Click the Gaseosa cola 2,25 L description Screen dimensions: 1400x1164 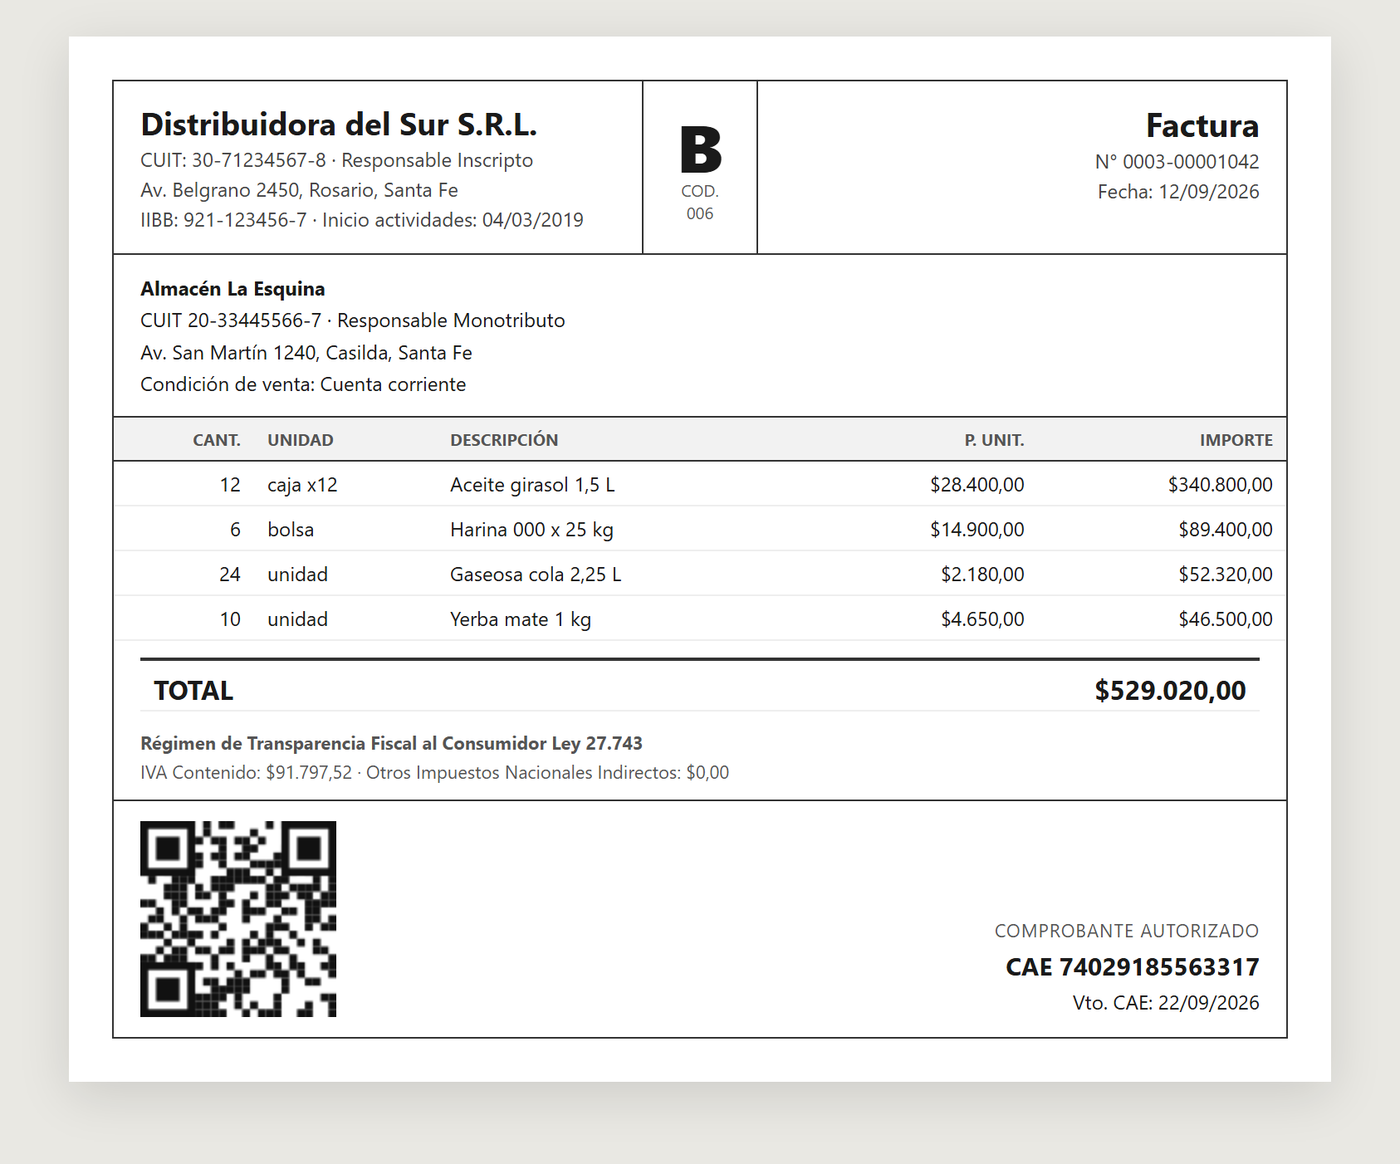click(536, 575)
